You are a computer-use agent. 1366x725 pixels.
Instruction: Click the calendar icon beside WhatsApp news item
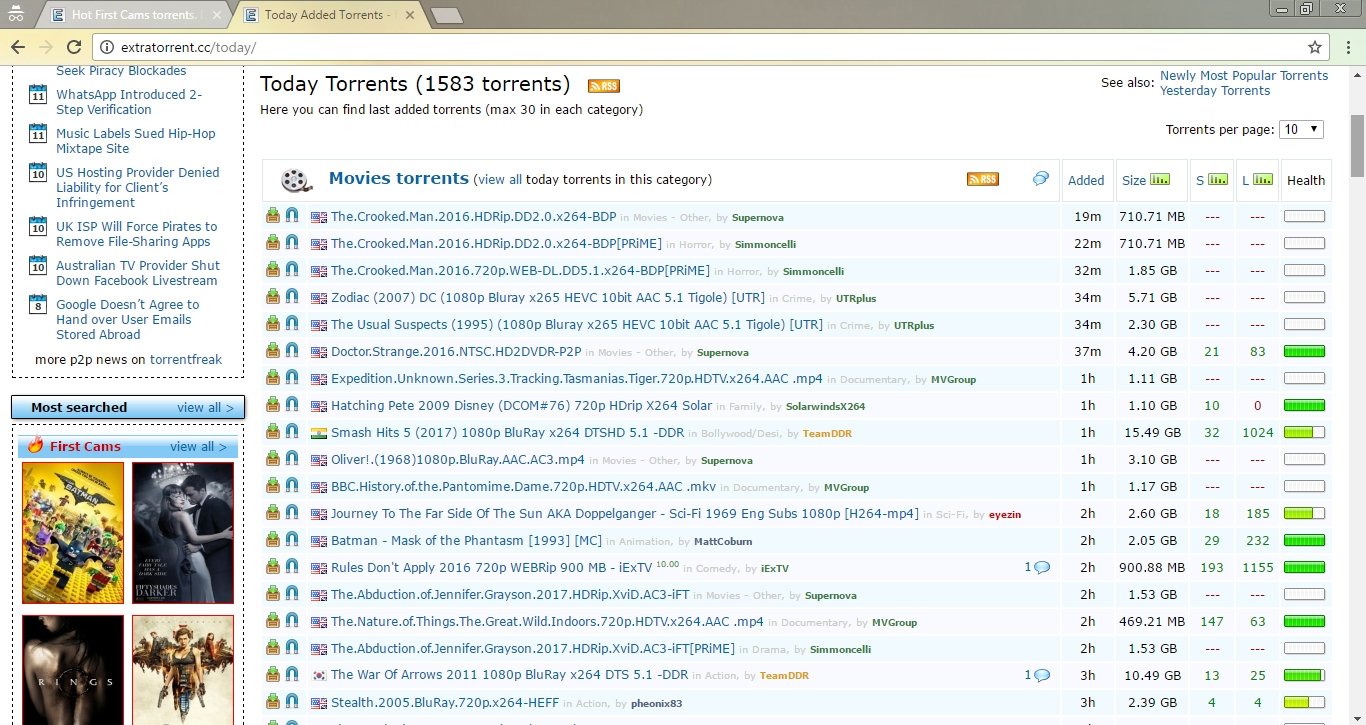pyautogui.click(x=38, y=95)
